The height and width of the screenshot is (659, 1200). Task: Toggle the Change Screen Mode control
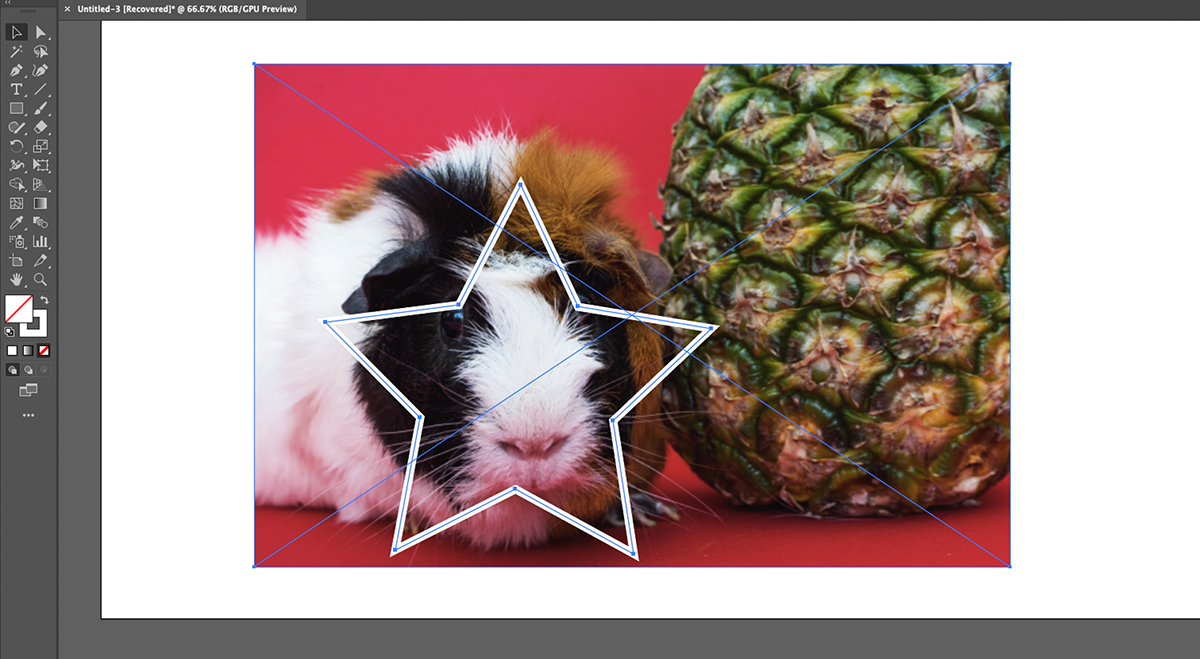pos(28,388)
